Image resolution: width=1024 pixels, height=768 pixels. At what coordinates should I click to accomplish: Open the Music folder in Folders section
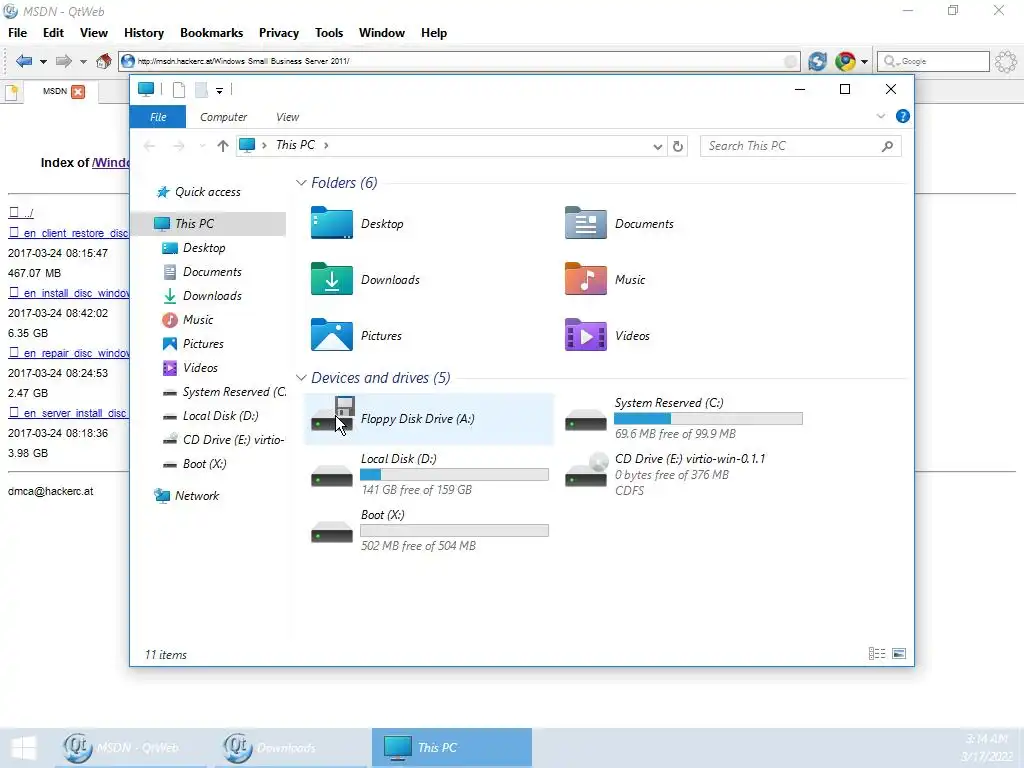[585, 280]
